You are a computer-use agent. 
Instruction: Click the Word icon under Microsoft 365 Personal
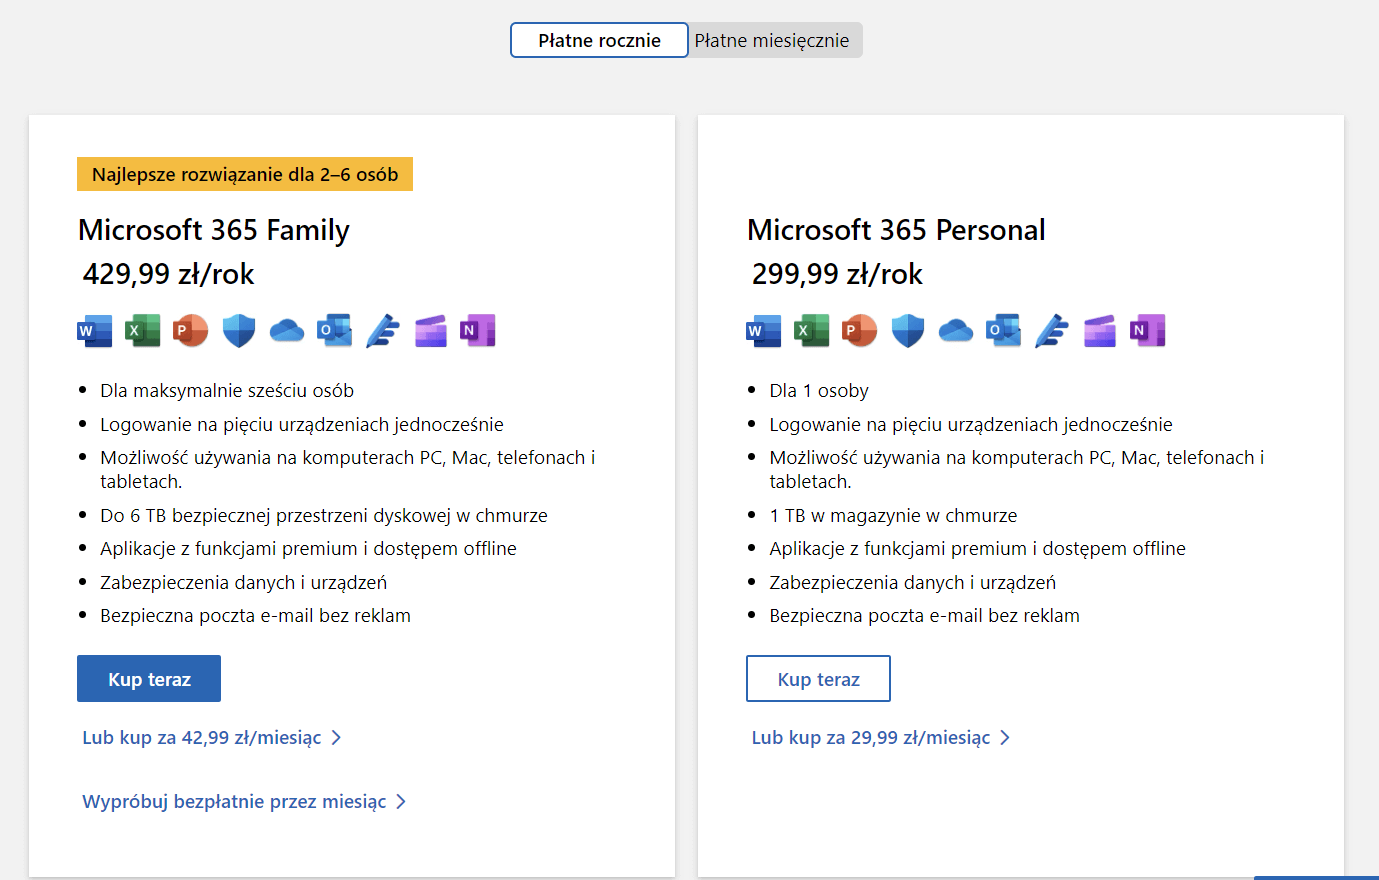tap(763, 330)
